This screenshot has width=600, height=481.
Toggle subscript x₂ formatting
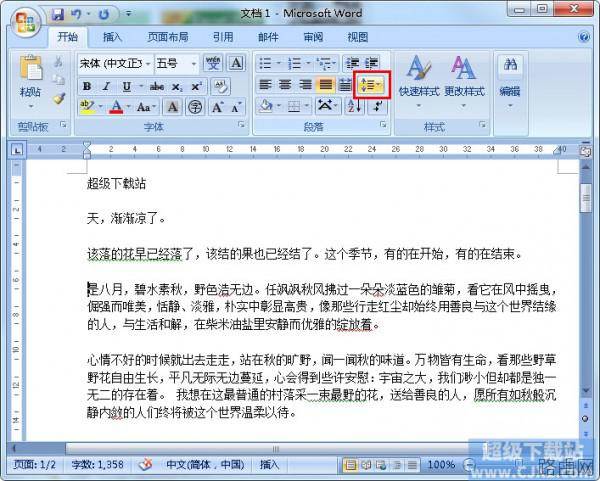tap(177, 87)
